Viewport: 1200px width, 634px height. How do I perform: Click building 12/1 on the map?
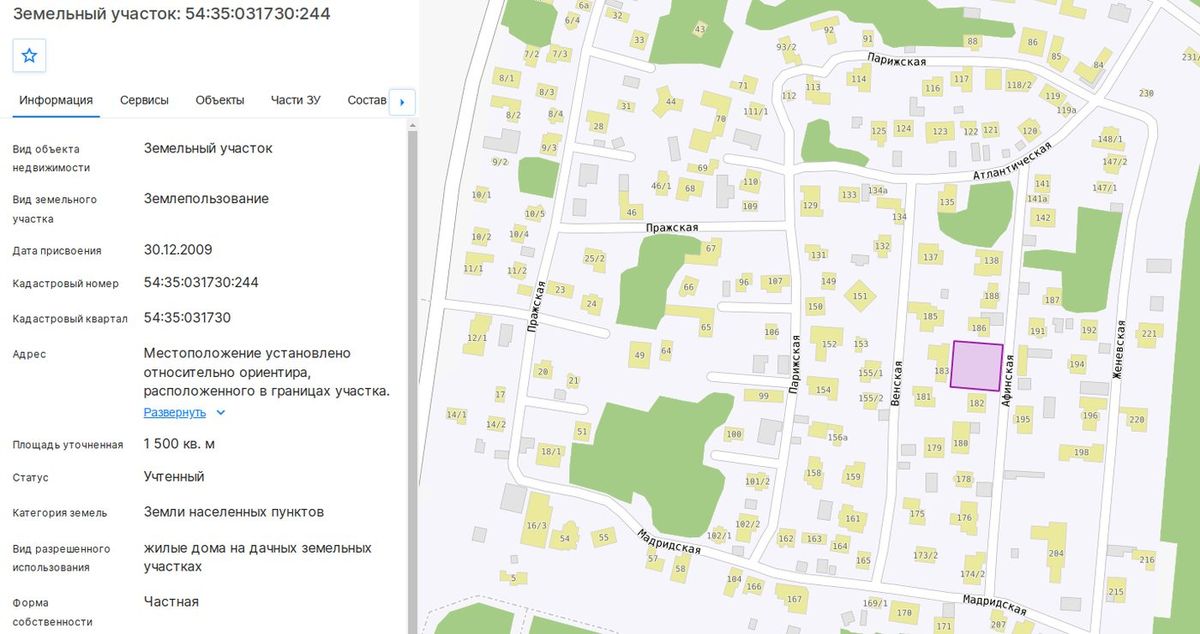(478, 335)
